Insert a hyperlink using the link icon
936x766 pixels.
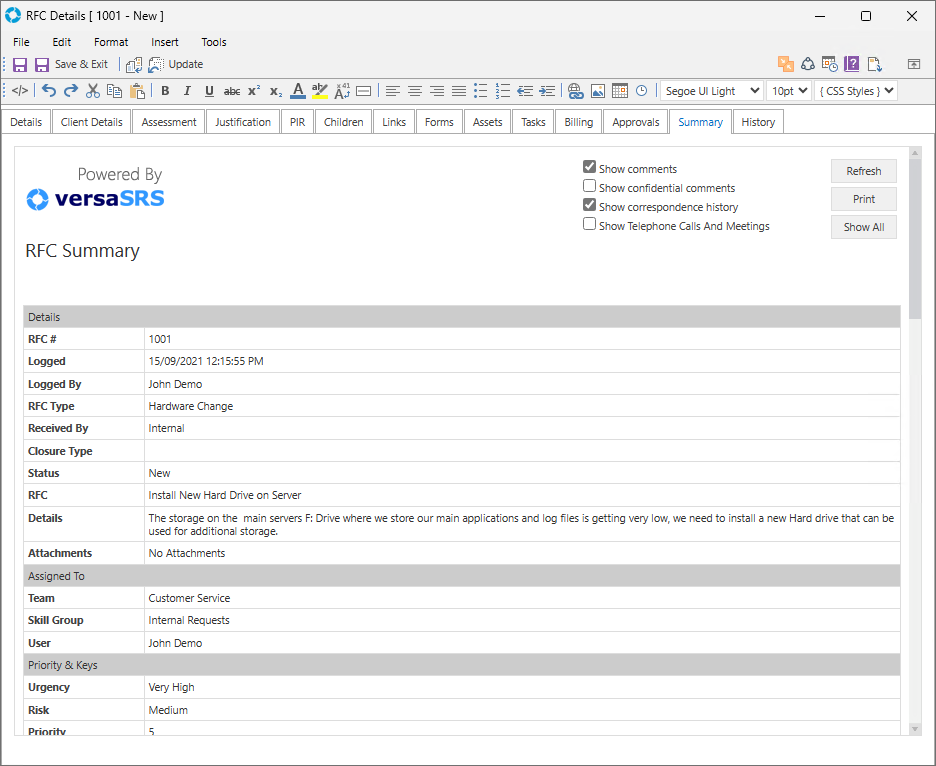[x=575, y=91]
